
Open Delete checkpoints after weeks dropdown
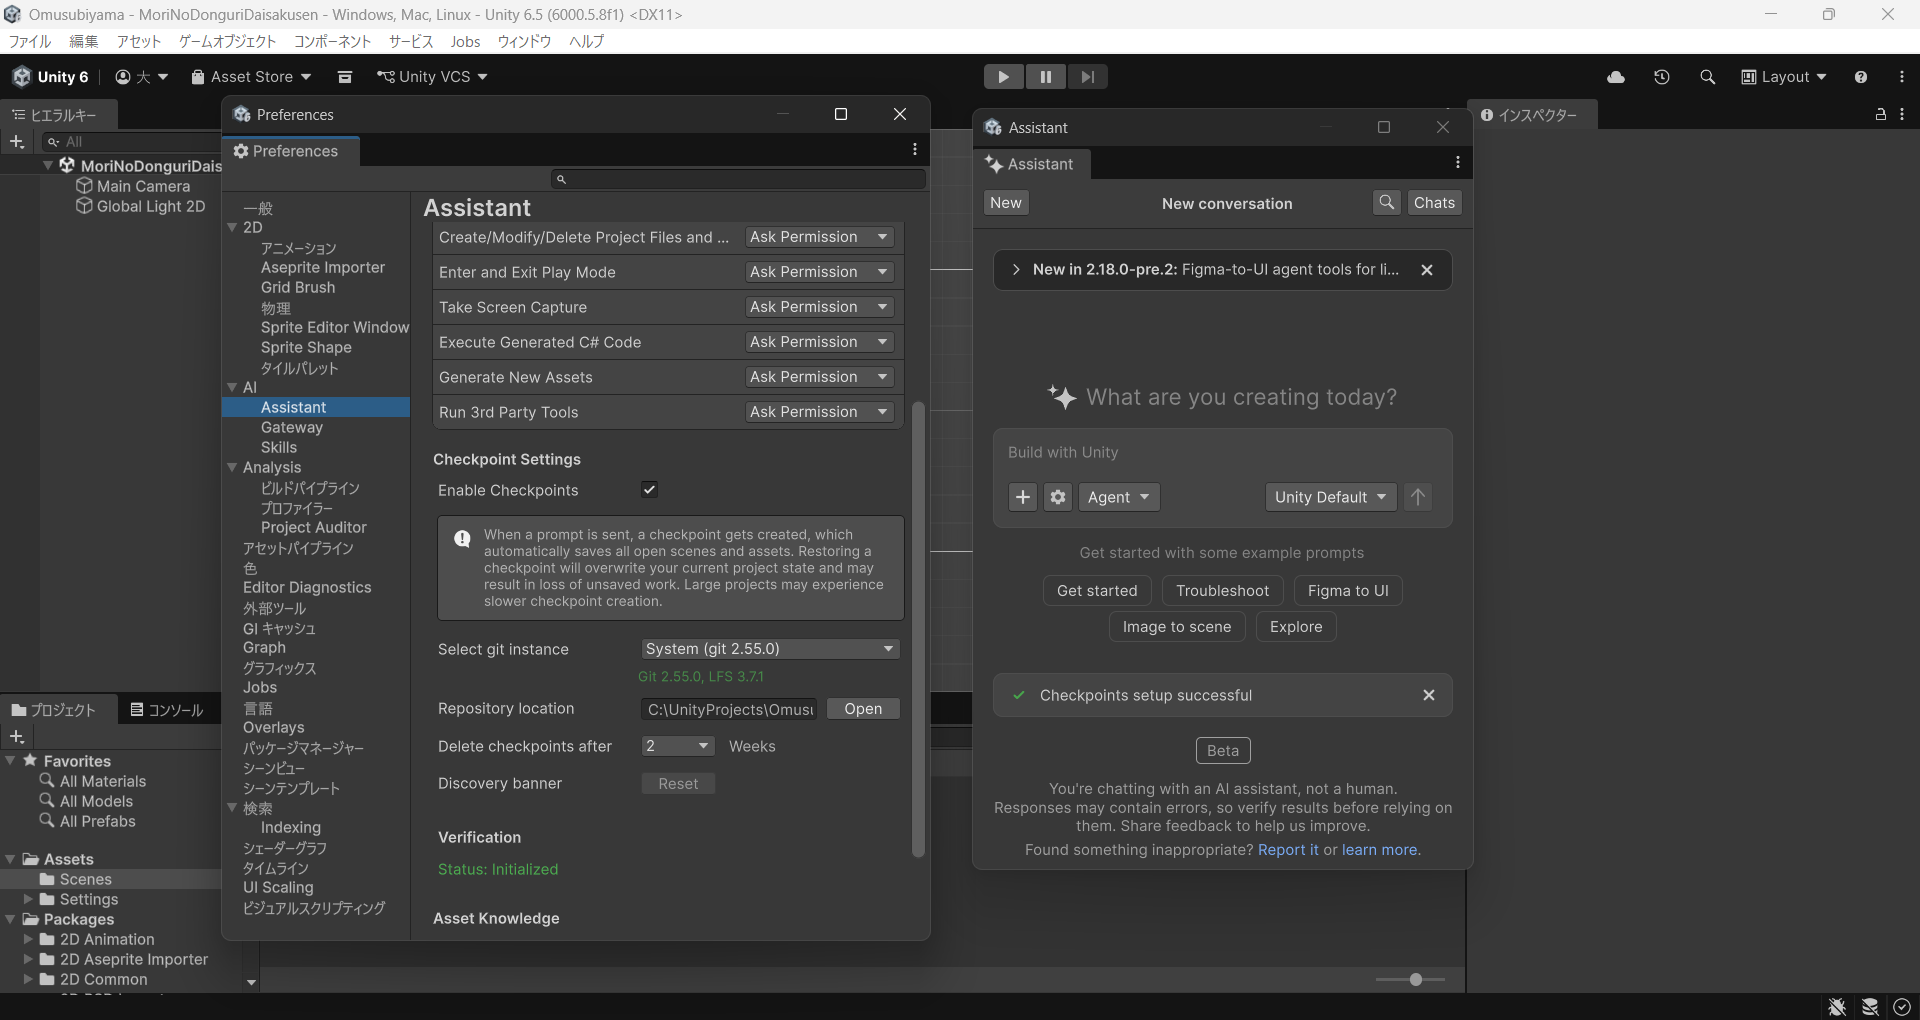[678, 746]
